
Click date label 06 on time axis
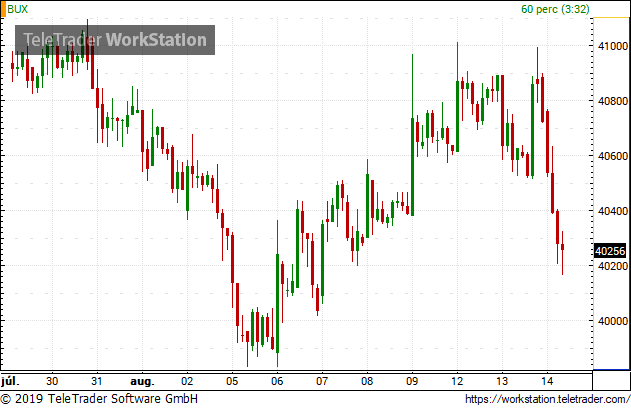point(277,381)
